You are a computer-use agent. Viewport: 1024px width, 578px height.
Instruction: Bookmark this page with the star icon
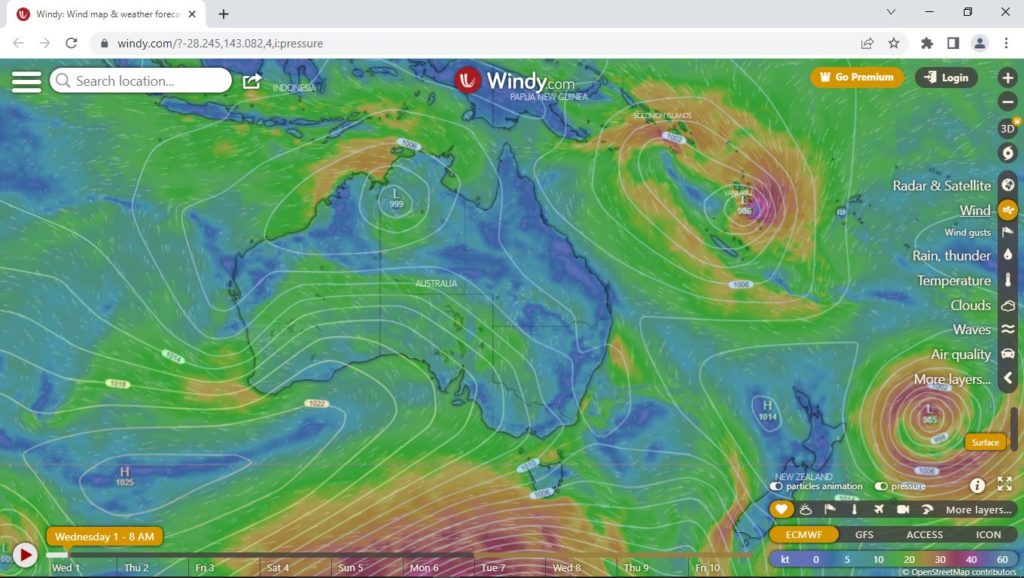pos(893,43)
